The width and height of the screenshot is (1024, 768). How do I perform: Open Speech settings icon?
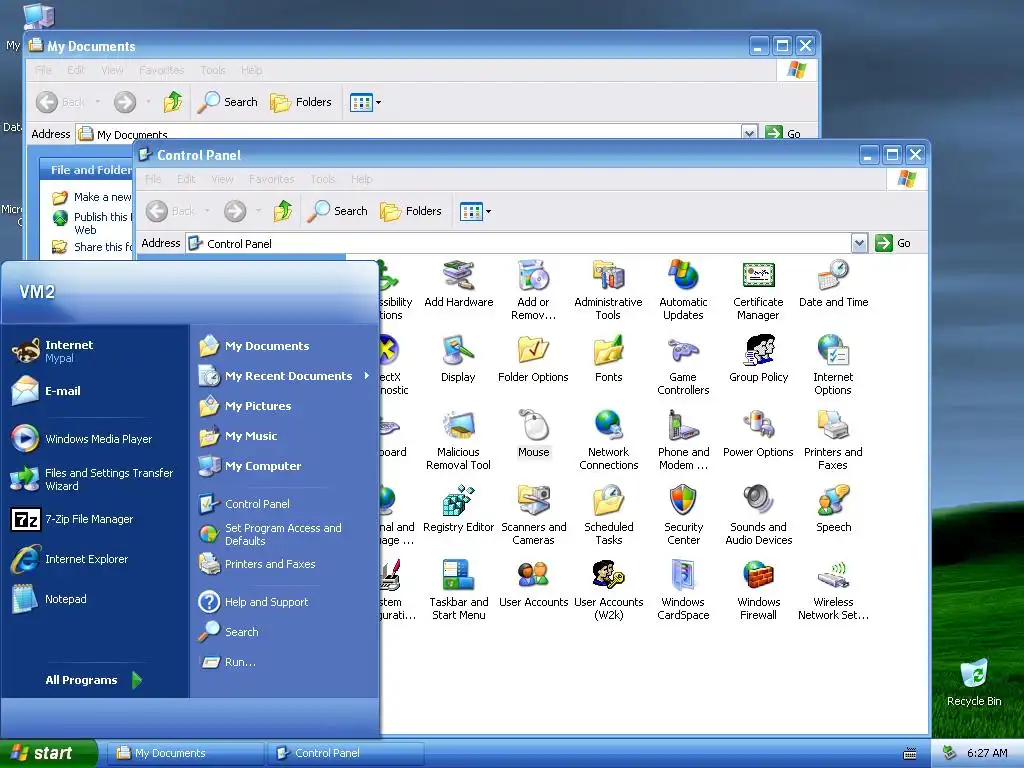click(833, 509)
